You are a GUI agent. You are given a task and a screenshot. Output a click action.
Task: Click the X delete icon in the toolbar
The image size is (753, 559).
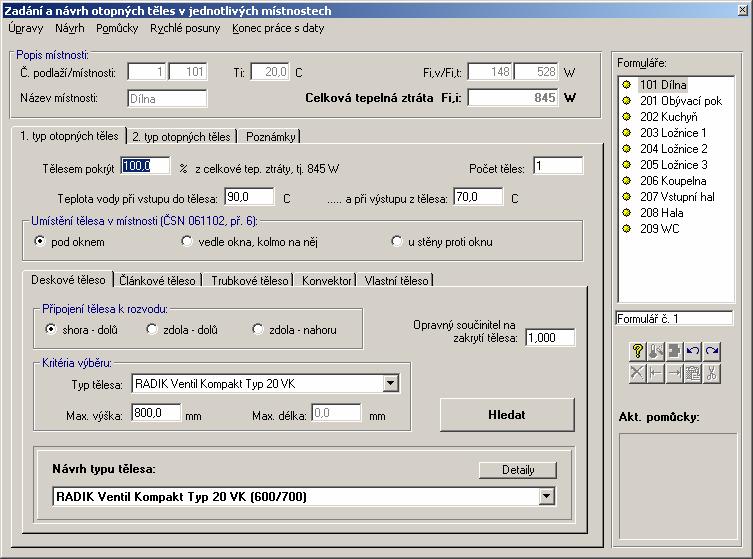(637, 373)
